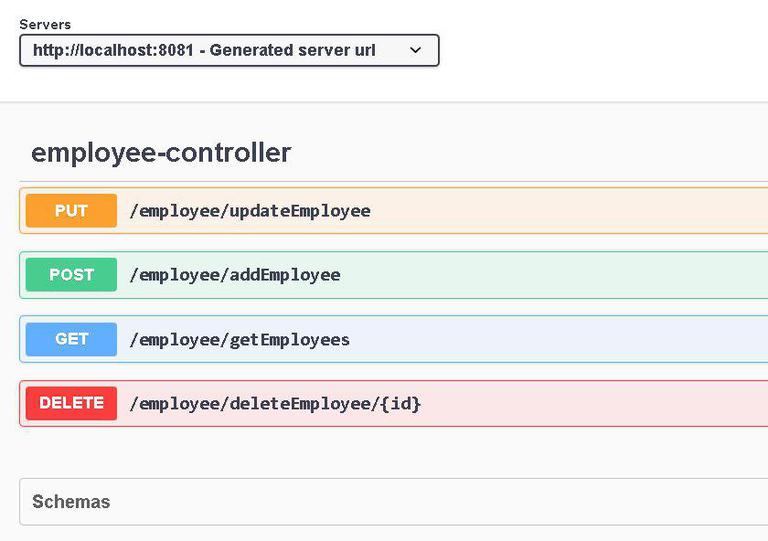Click empty area of PUT operation row
The height and width of the screenshot is (541, 768).
click(x=580, y=211)
